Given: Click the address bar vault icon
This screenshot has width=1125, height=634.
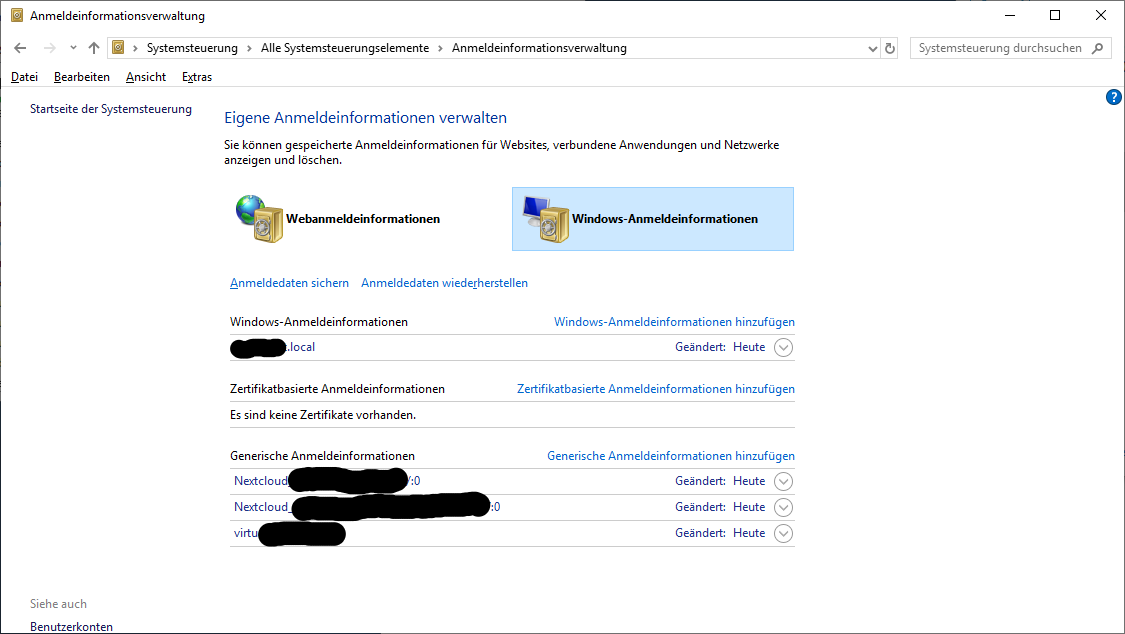Looking at the screenshot, I should click(119, 48).
